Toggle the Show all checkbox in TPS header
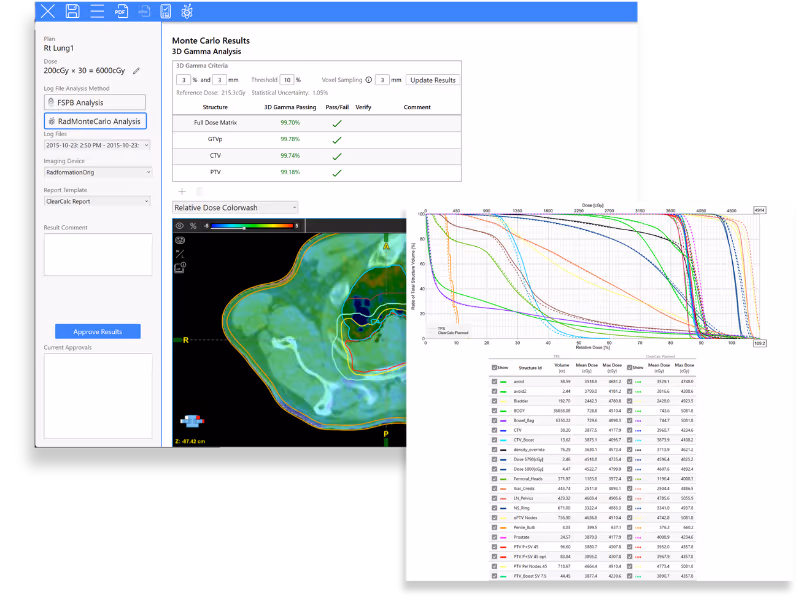This screenshot has height=600, width=800. coord(494,367)
